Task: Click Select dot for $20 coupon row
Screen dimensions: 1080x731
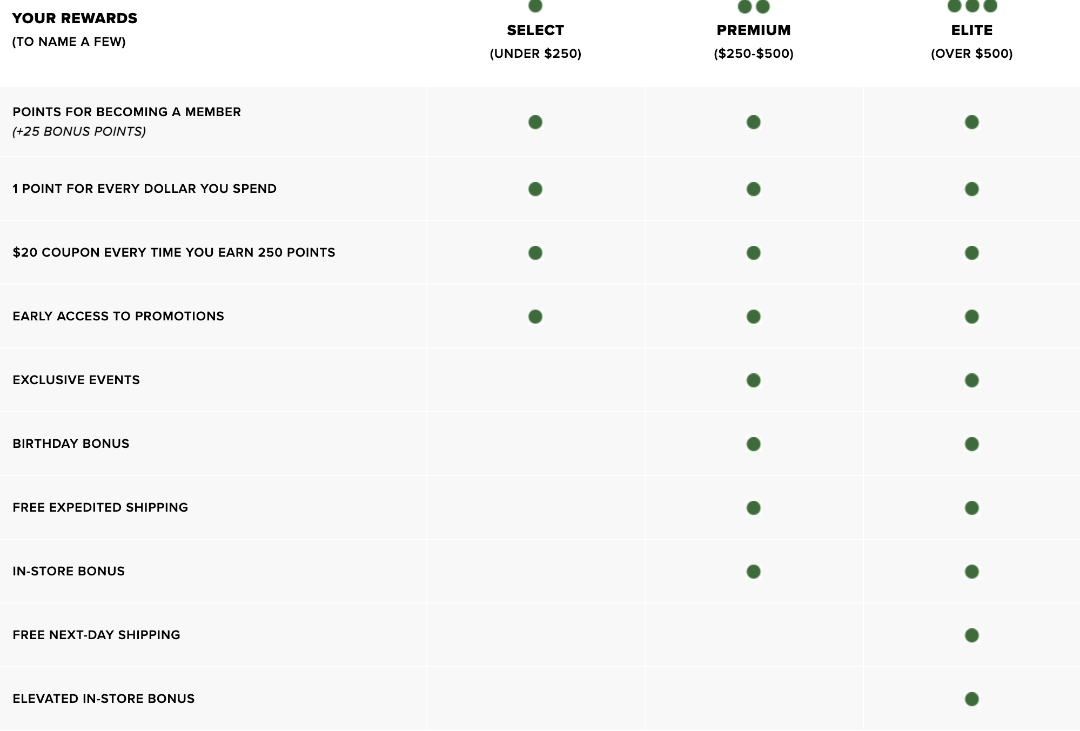Action: pyautogui.click(x=535, y=253)
